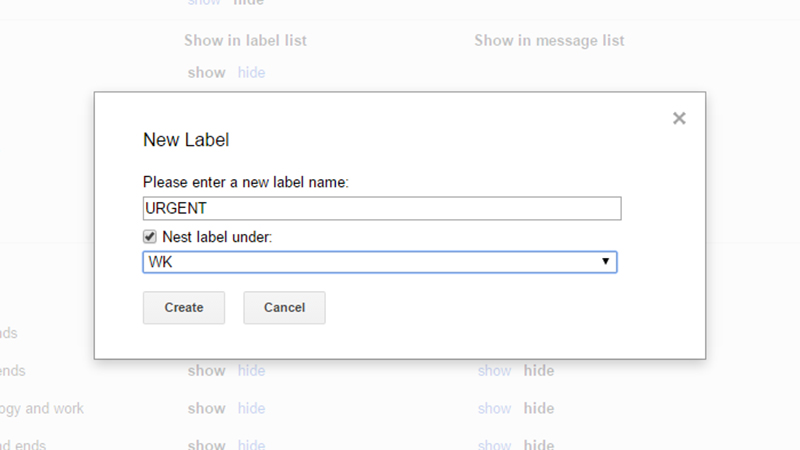The image size is (800, 450).
Task: Click label-list show in row just above 'ogy and work'
Action: (x=207, y=370)
